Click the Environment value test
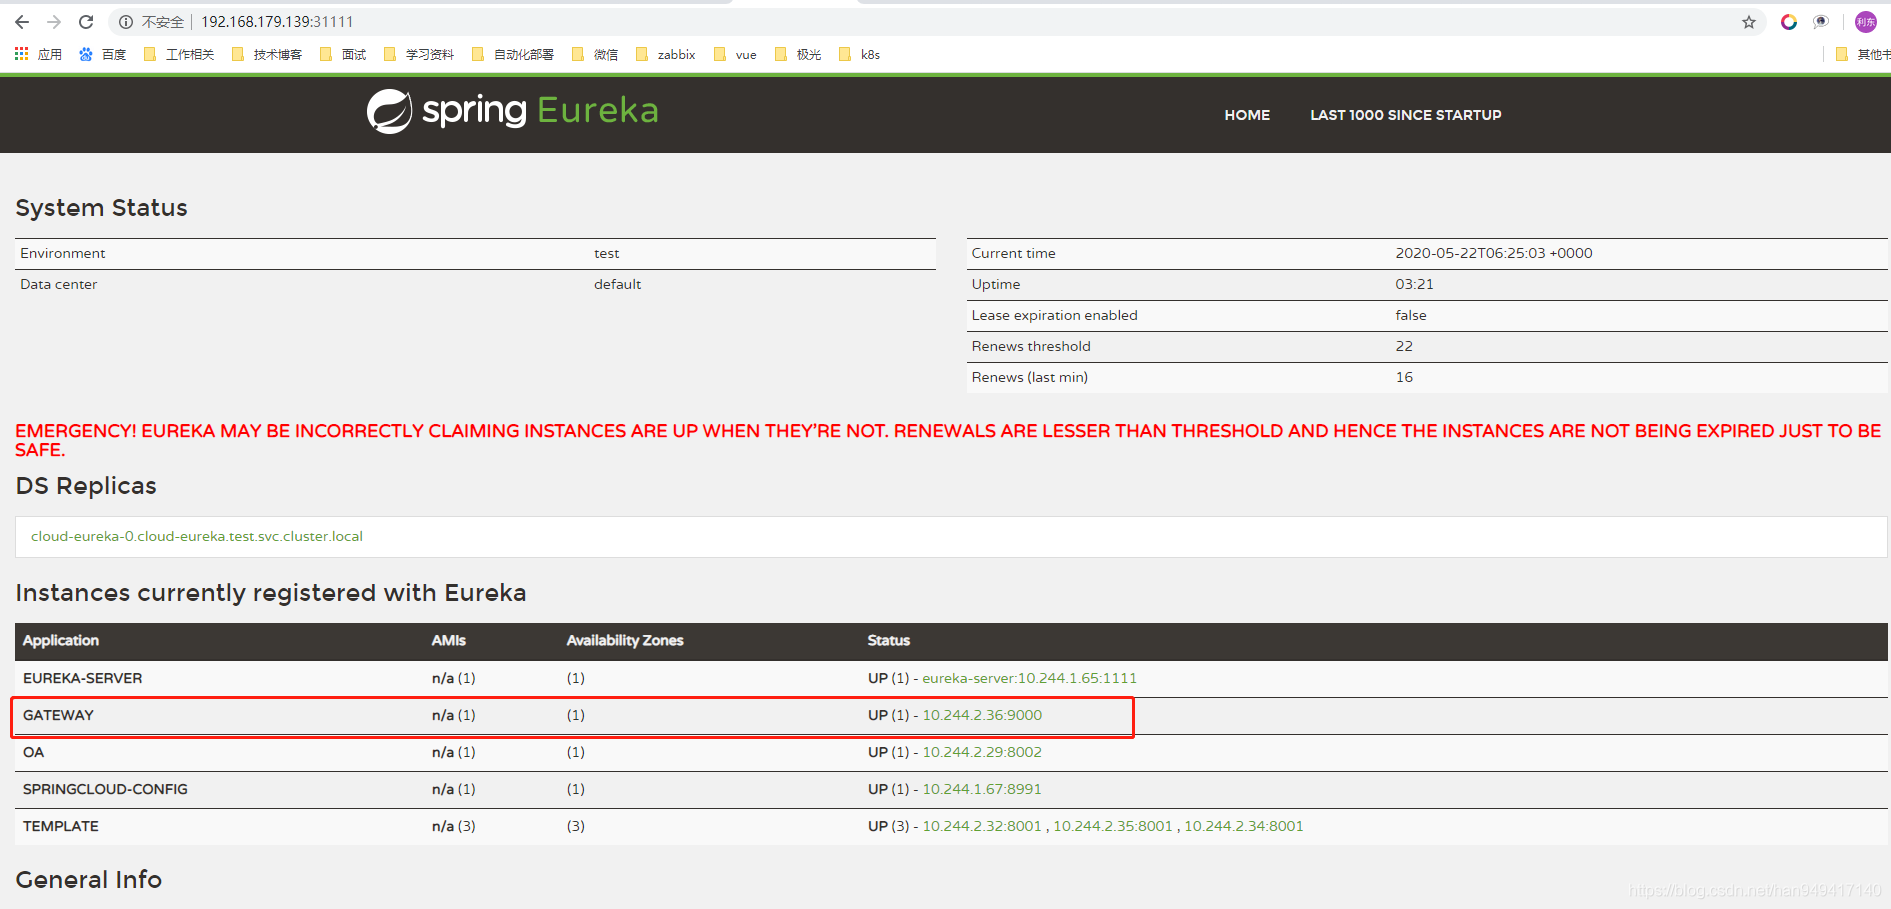Screen dimensions: 1891x909 point(606,253)
